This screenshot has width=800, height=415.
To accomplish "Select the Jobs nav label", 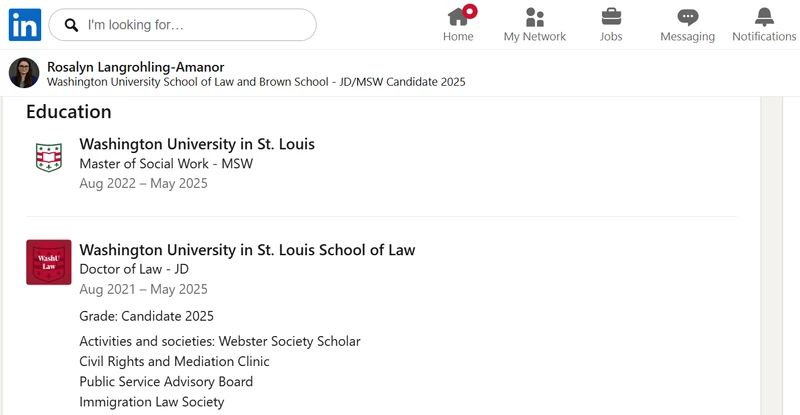I will point(611,37).
